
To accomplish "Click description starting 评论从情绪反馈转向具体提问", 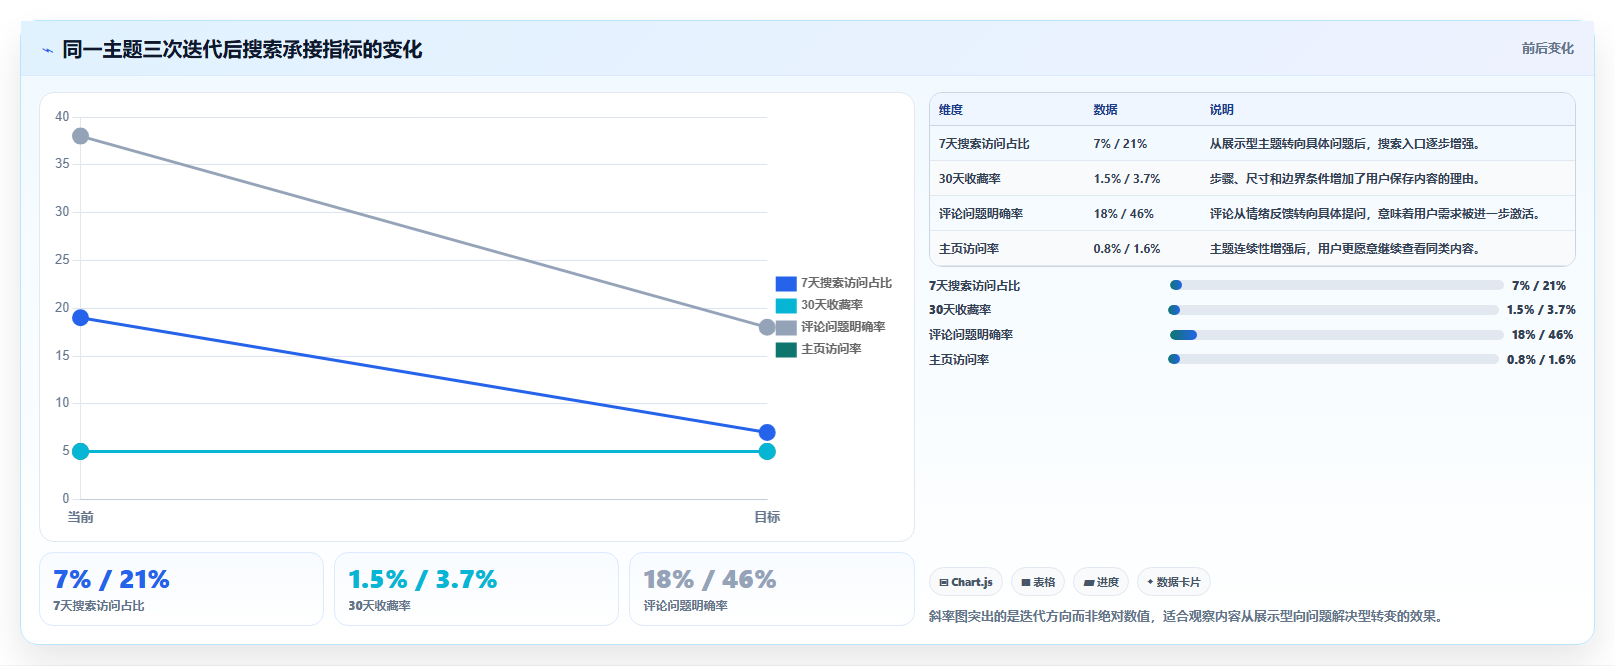I will (1377, 214).
